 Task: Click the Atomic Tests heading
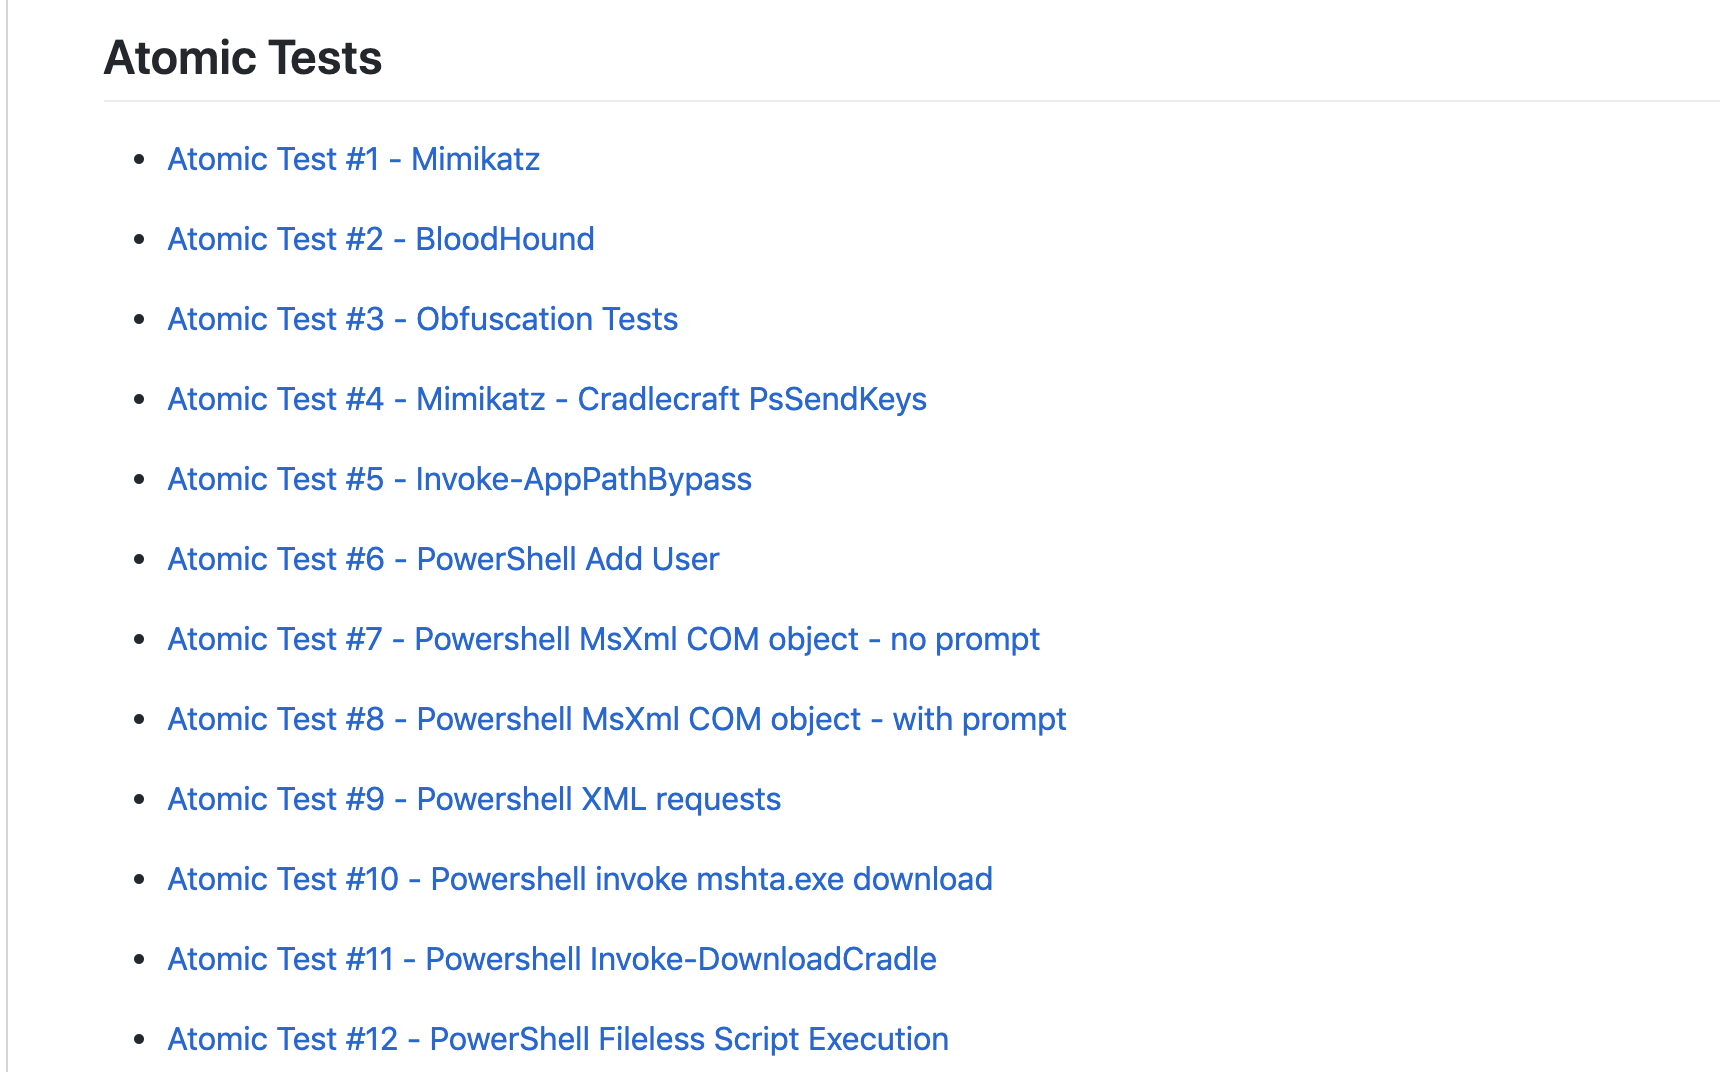(243, 57)
